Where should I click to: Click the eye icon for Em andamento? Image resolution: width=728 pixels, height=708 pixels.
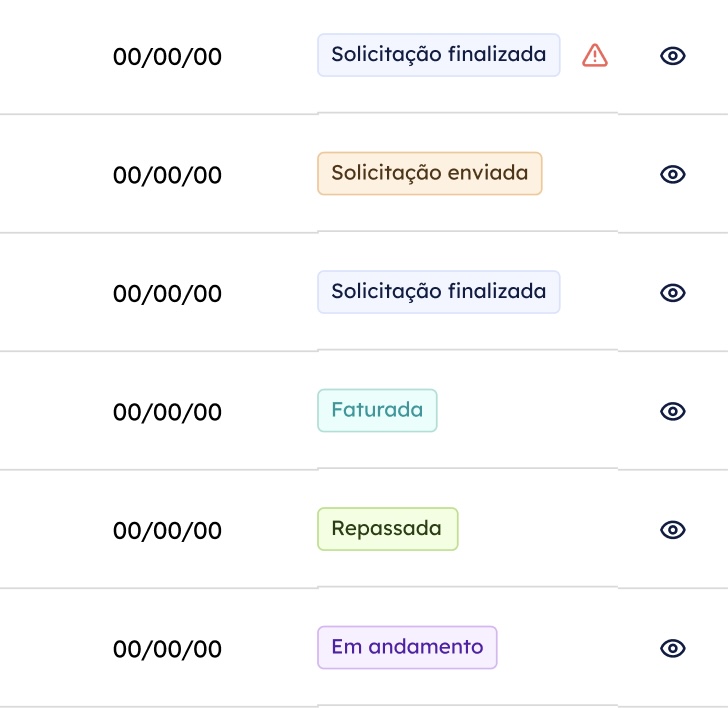click(x=673, y=648)
